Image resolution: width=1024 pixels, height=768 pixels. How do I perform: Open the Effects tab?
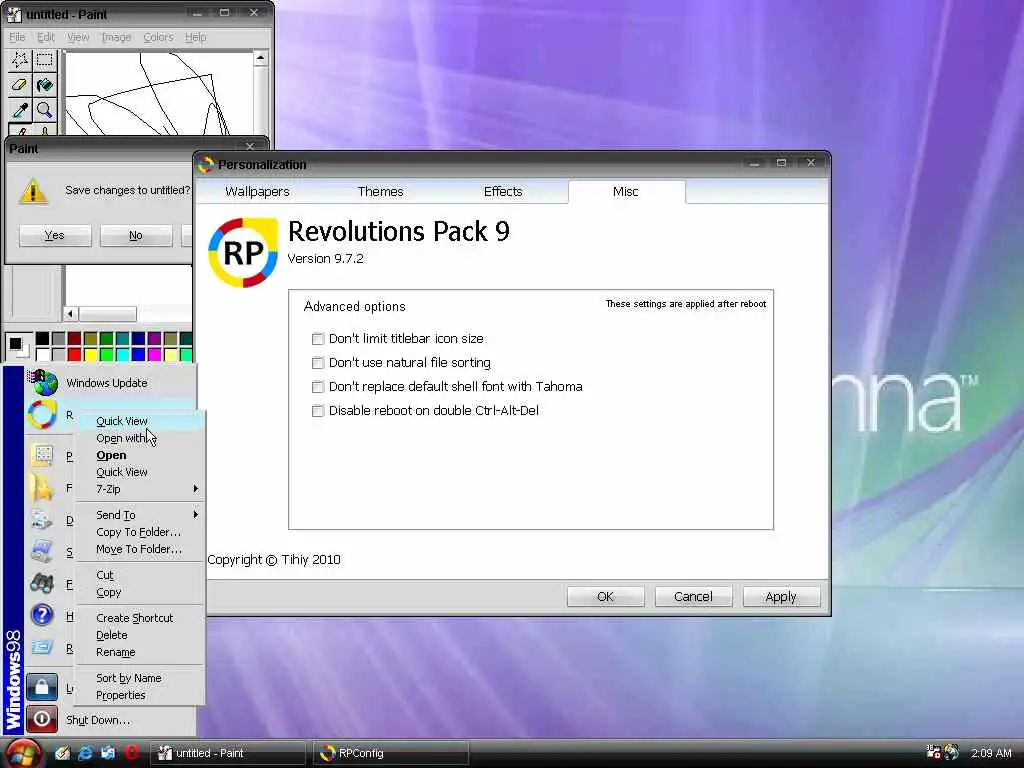tap(503, 191)
